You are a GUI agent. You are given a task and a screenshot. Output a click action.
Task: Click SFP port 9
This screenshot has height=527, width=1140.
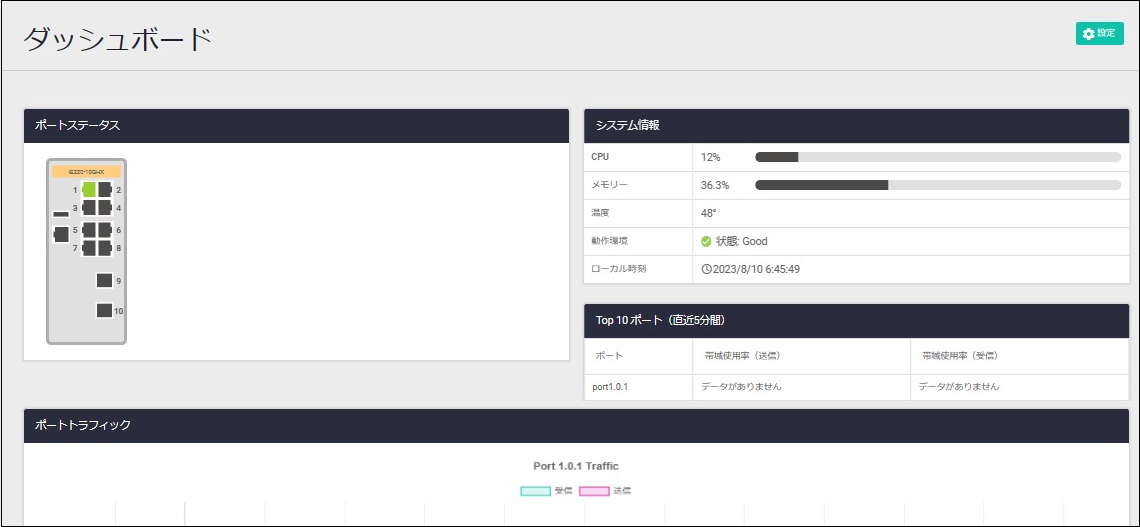pos(104,280)
